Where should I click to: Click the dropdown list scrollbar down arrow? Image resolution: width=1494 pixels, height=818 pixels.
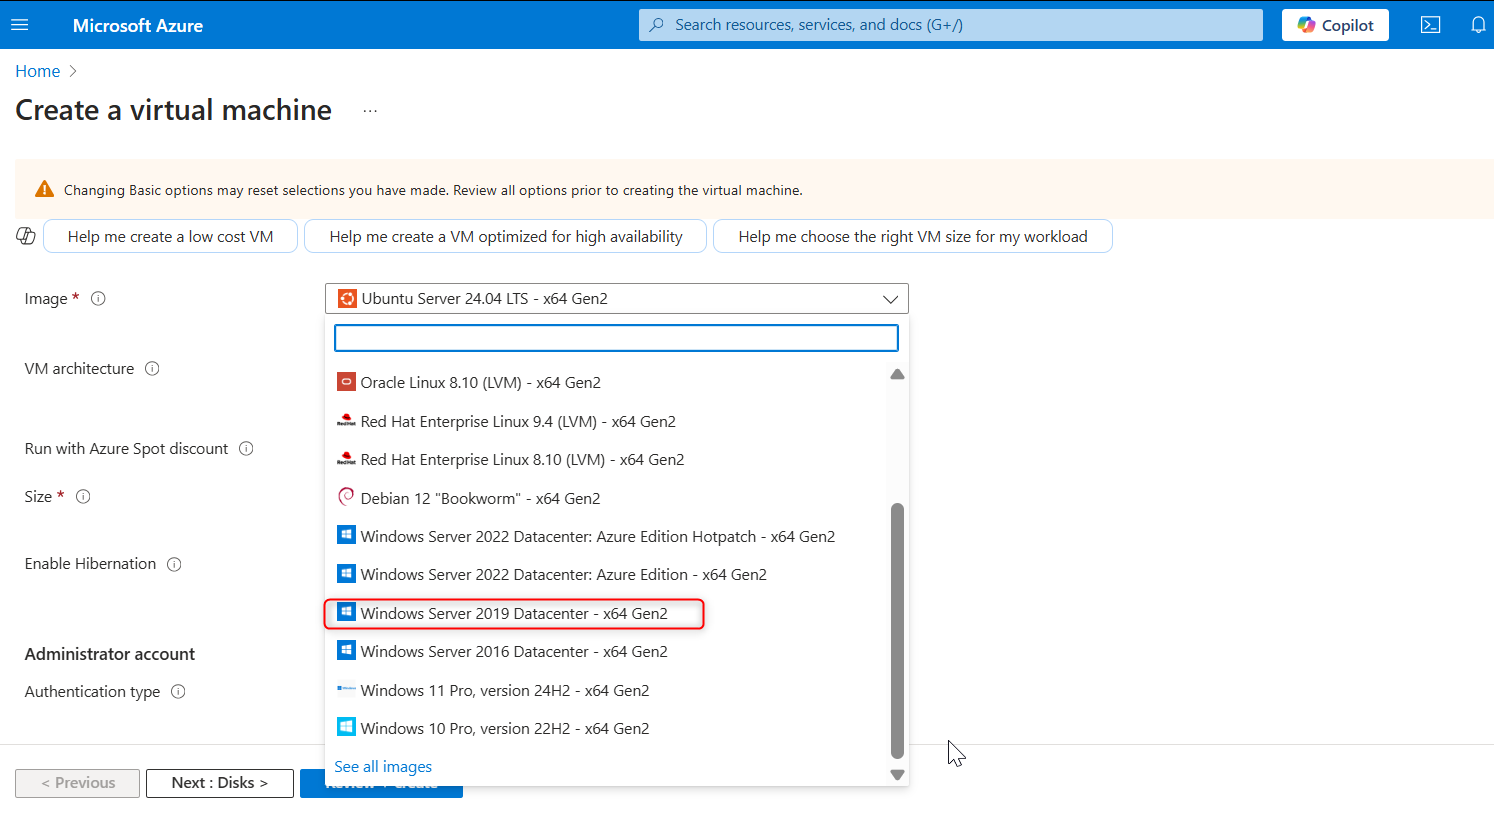pyautogui.click(x=897, y=774)
